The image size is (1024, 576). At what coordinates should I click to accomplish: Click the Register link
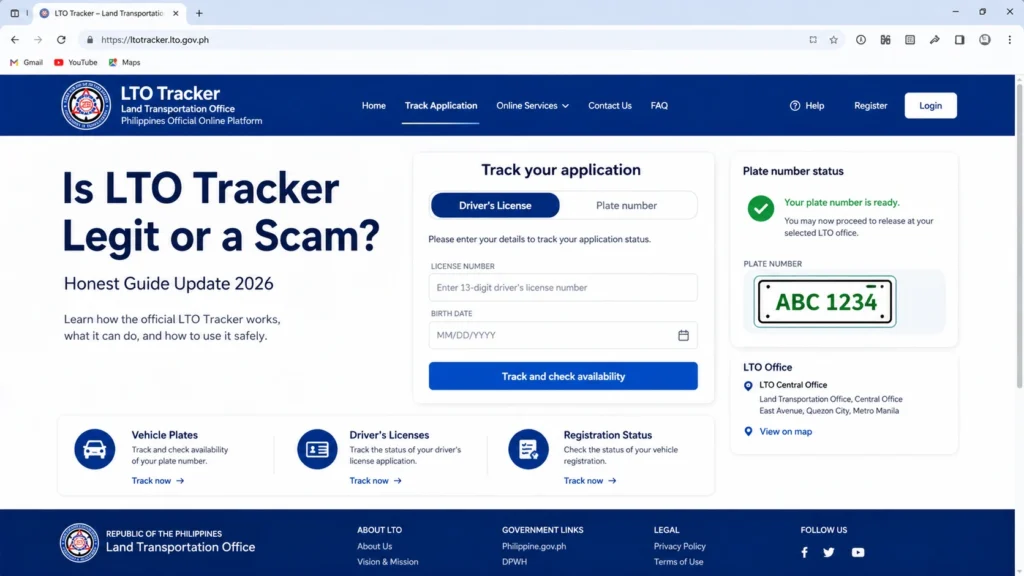871,106
